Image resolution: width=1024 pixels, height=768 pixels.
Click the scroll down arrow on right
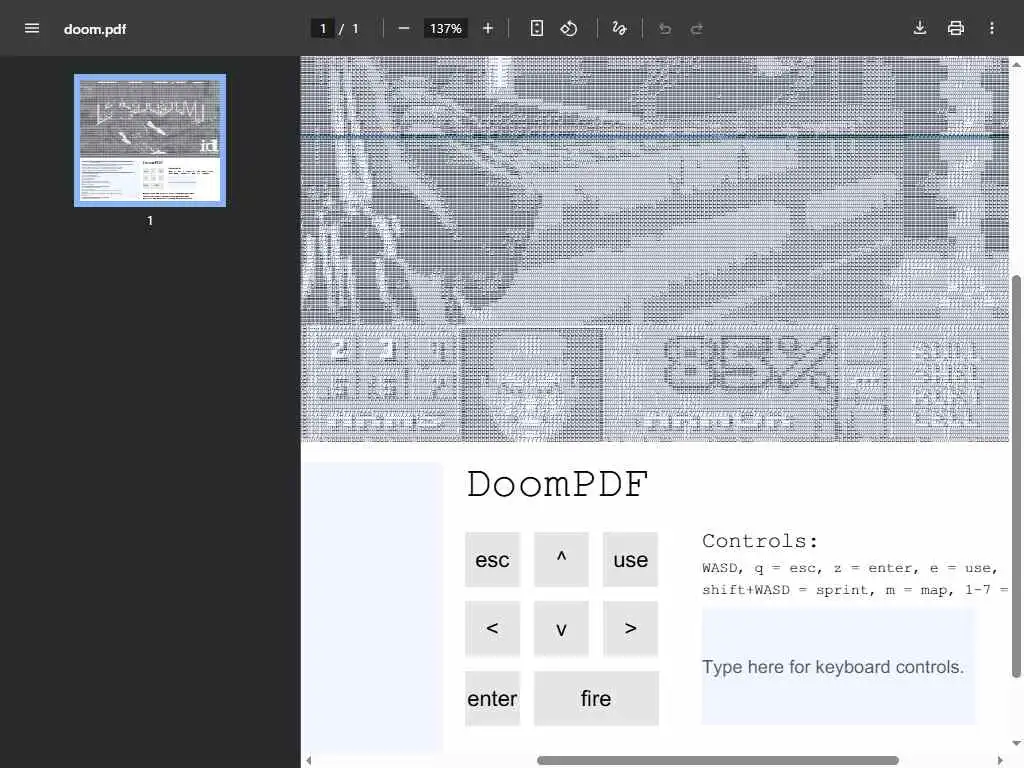[x=1016, y=743]
